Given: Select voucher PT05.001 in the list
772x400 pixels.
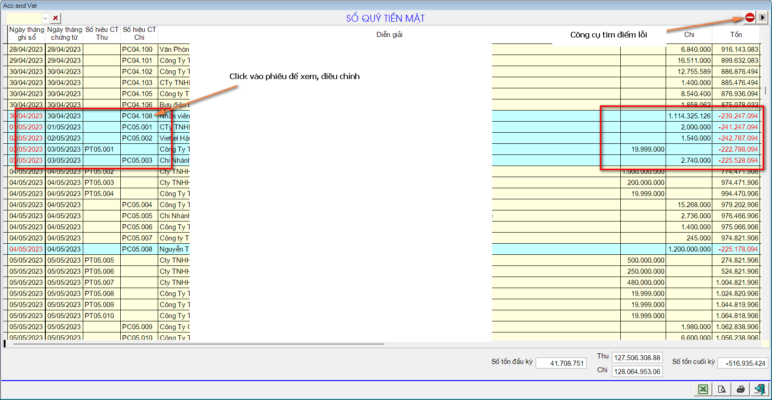Looking at the screenshot, I should (x=100, y=149).
